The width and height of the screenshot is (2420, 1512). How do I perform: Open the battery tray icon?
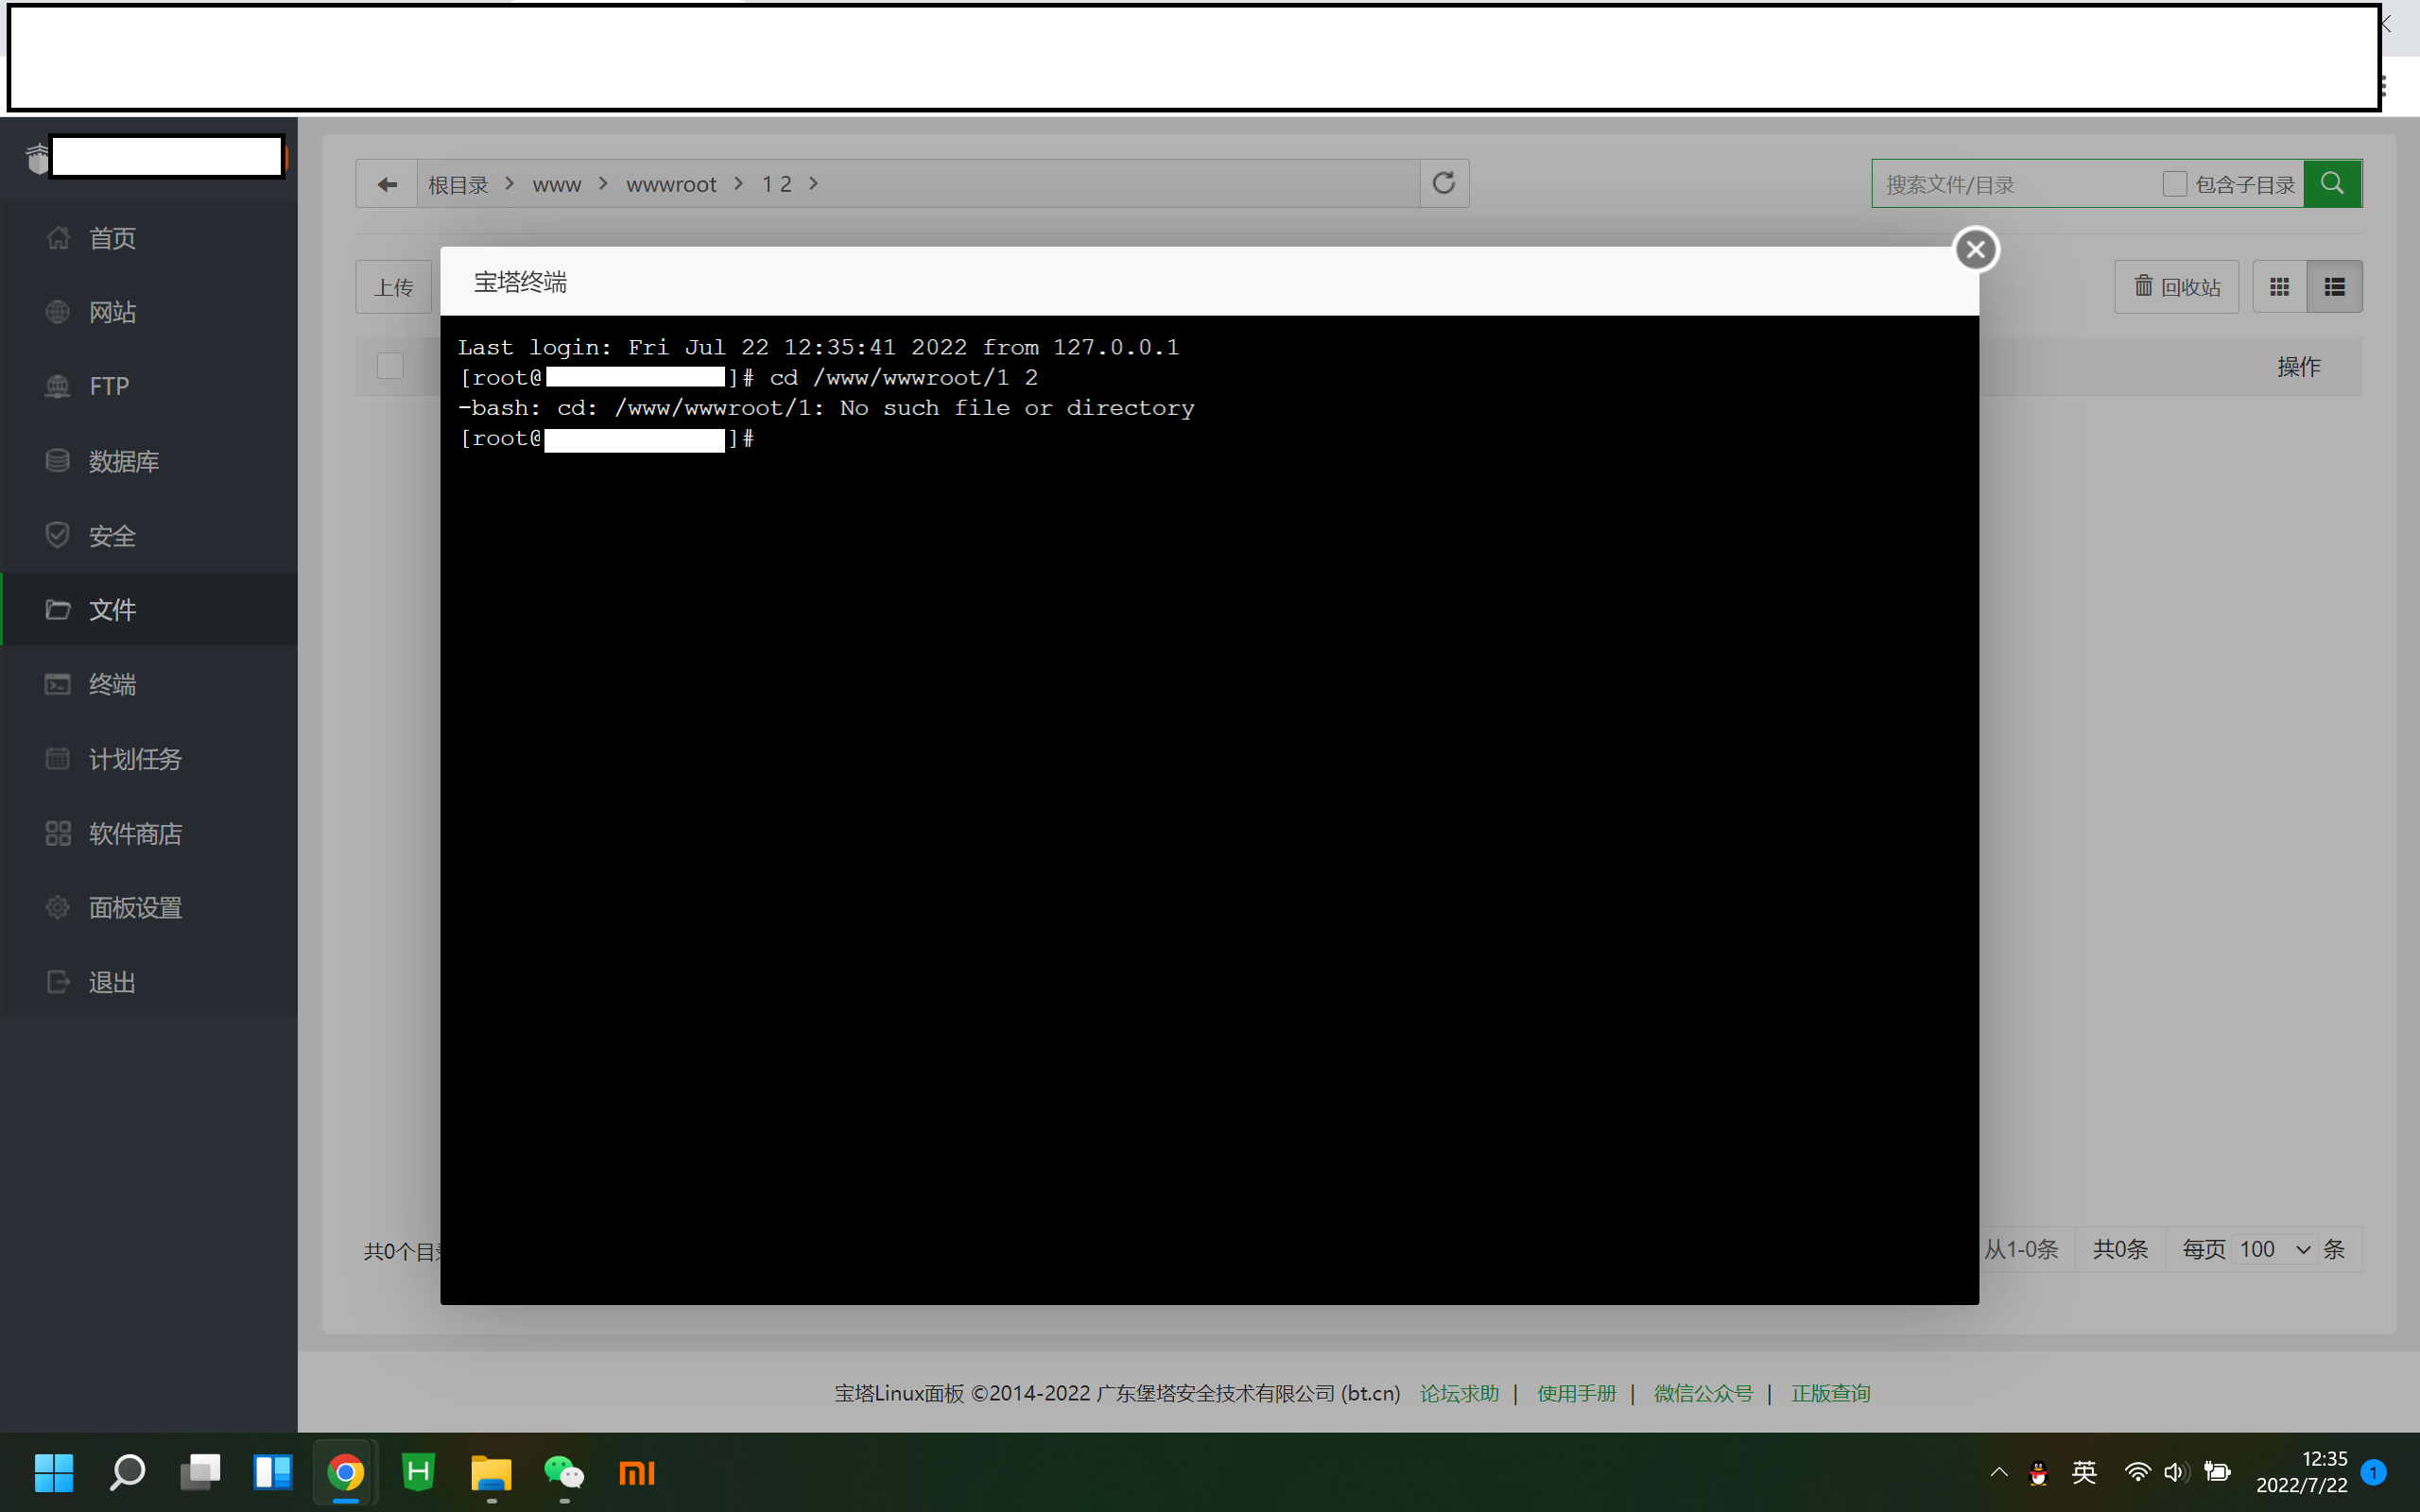[x=2217, y=1472]
